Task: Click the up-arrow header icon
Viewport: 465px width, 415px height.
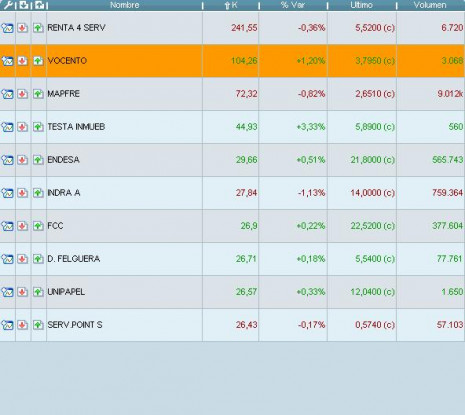Action: coord(39,5)
